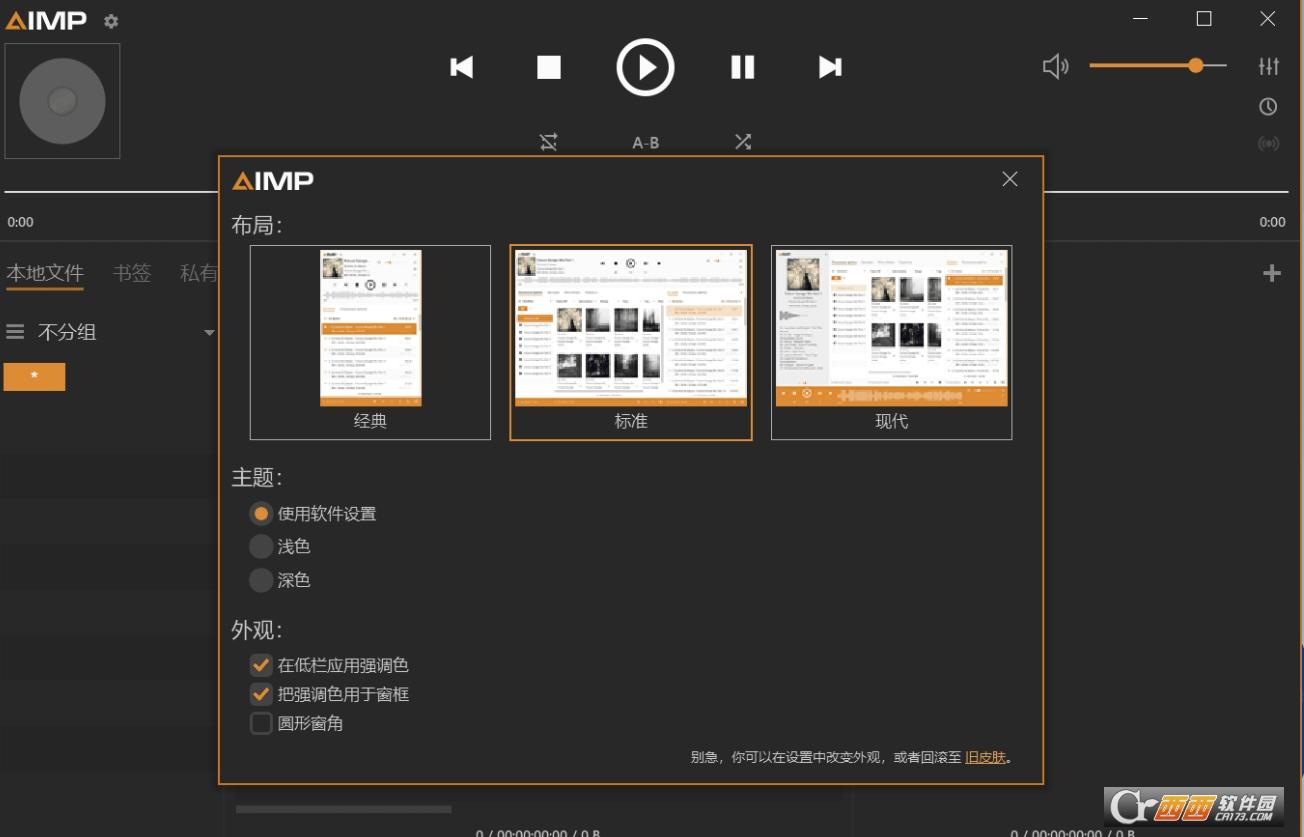Select the 使用软件设置 theme option
This screenshot has width=1304, height=837.
[313, 514]
